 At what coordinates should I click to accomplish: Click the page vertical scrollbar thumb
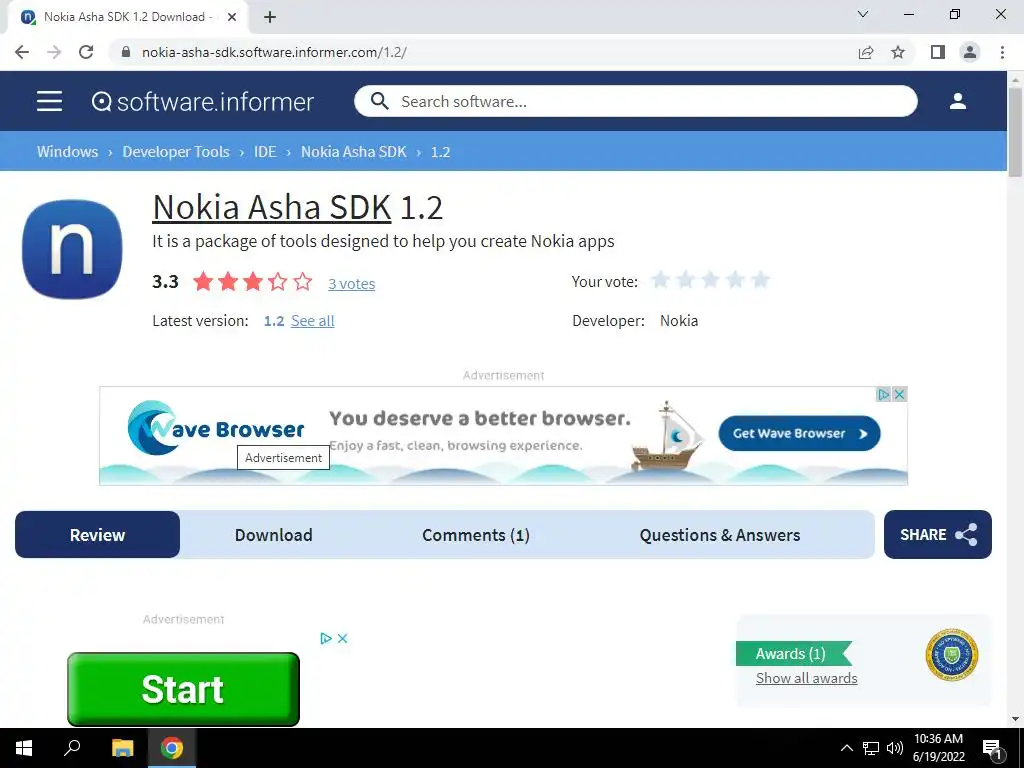[1015, 131]
